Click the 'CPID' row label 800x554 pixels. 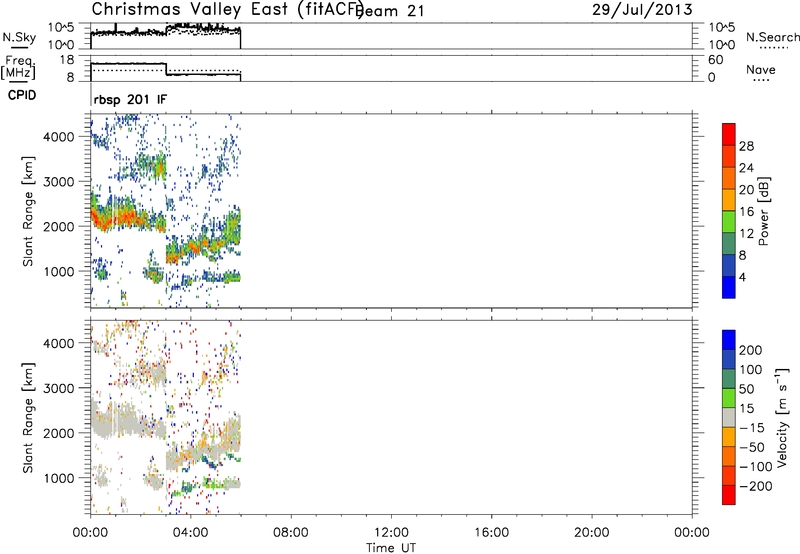pos(22,95)
